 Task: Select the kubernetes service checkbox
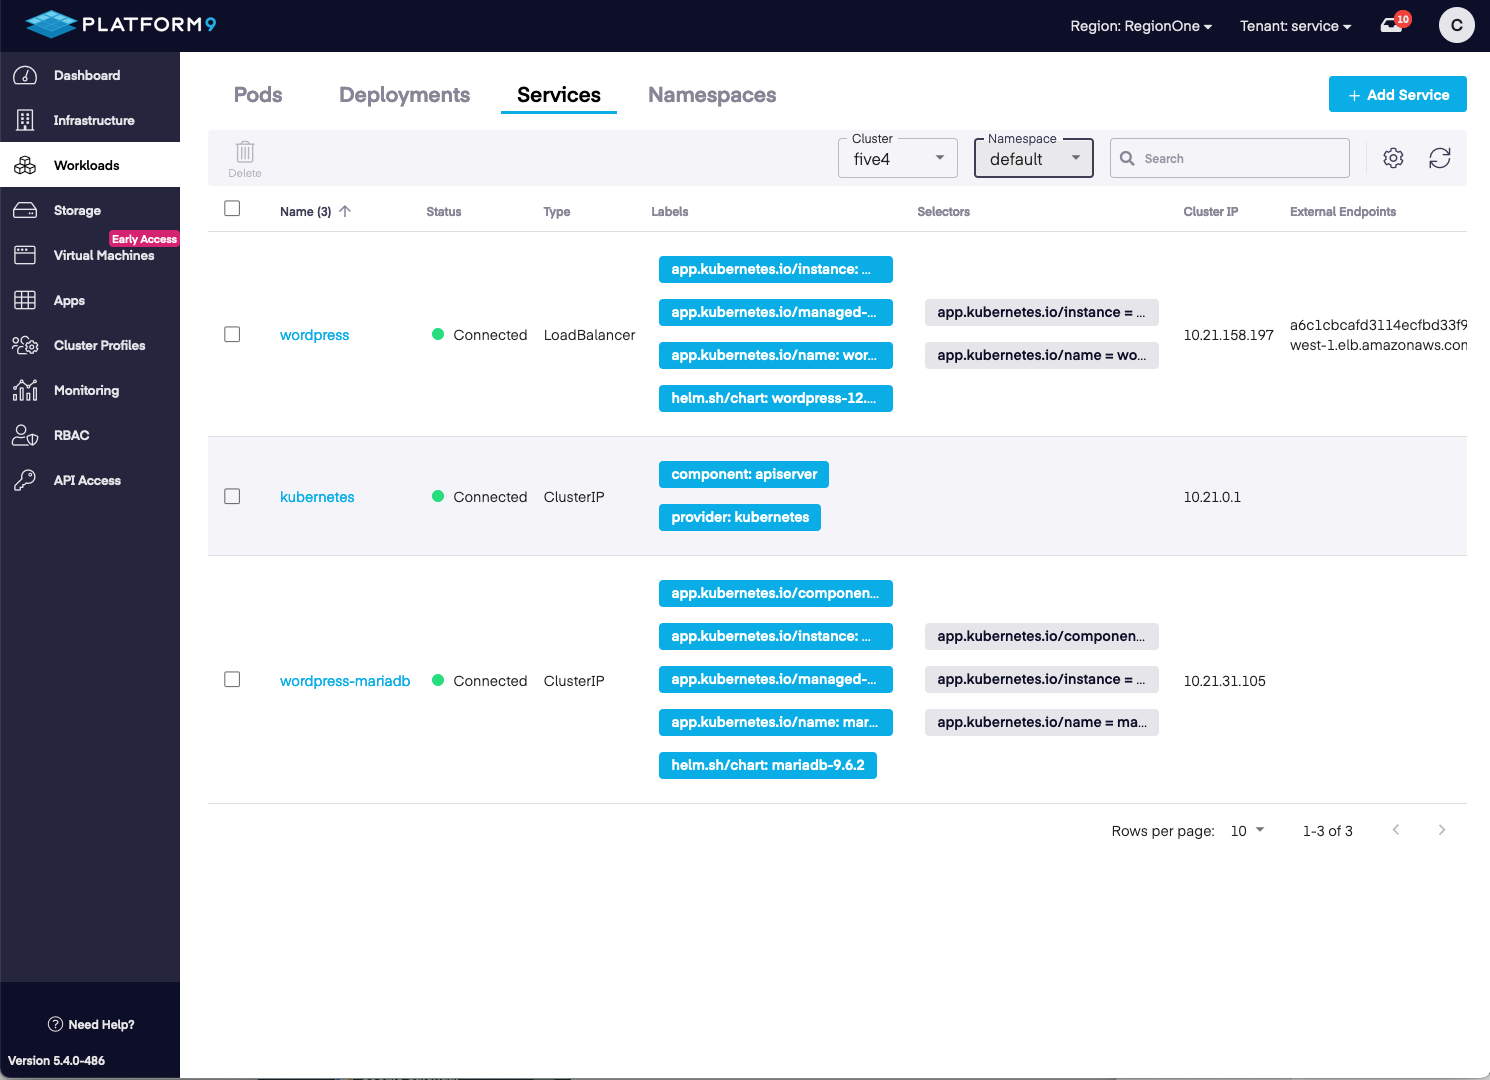pos(232,496)
